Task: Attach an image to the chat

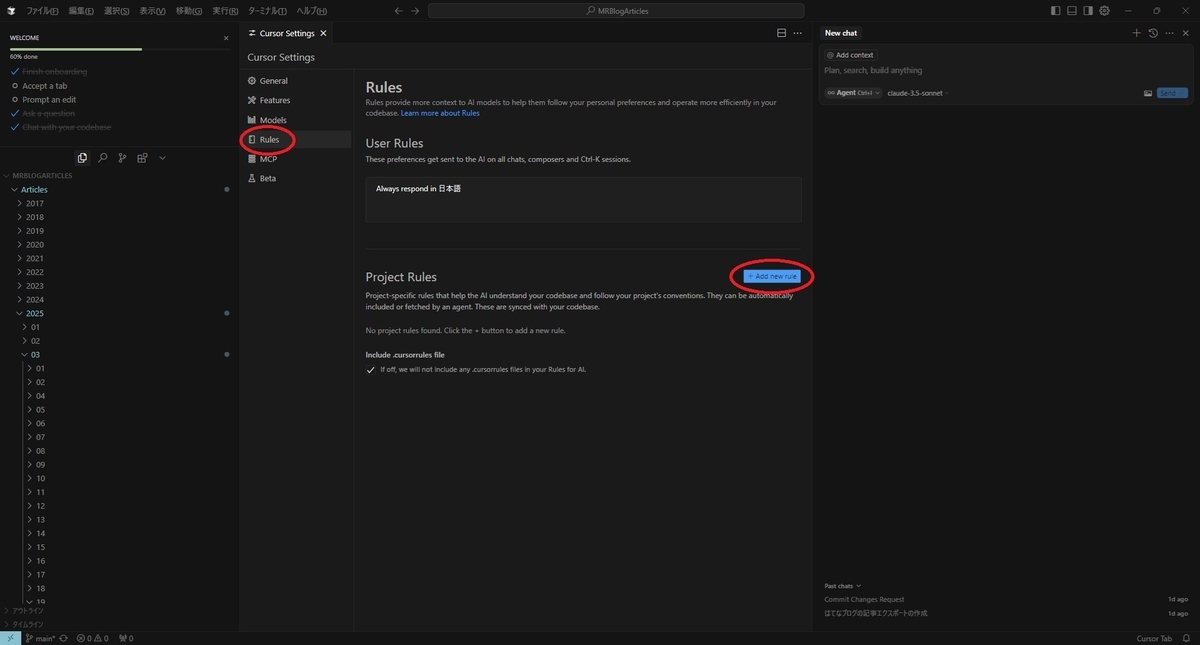Action: [x=1148, y=93]
